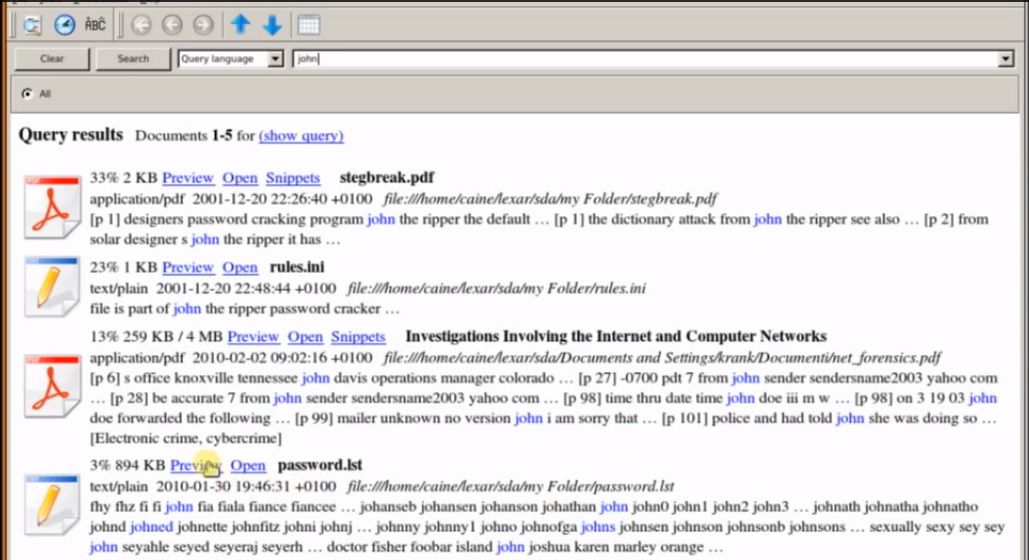The image size is (1029, 560).
Task: Click the password.lst title text
Action: click(x=320, y=465)
